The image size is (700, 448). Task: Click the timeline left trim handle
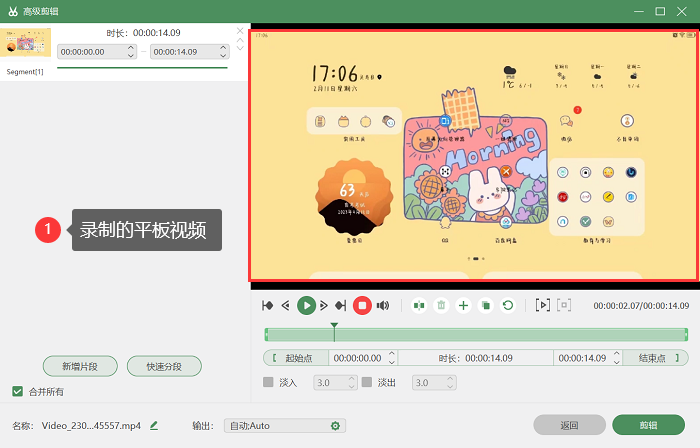pyautogui.click(x=267, y=335)
